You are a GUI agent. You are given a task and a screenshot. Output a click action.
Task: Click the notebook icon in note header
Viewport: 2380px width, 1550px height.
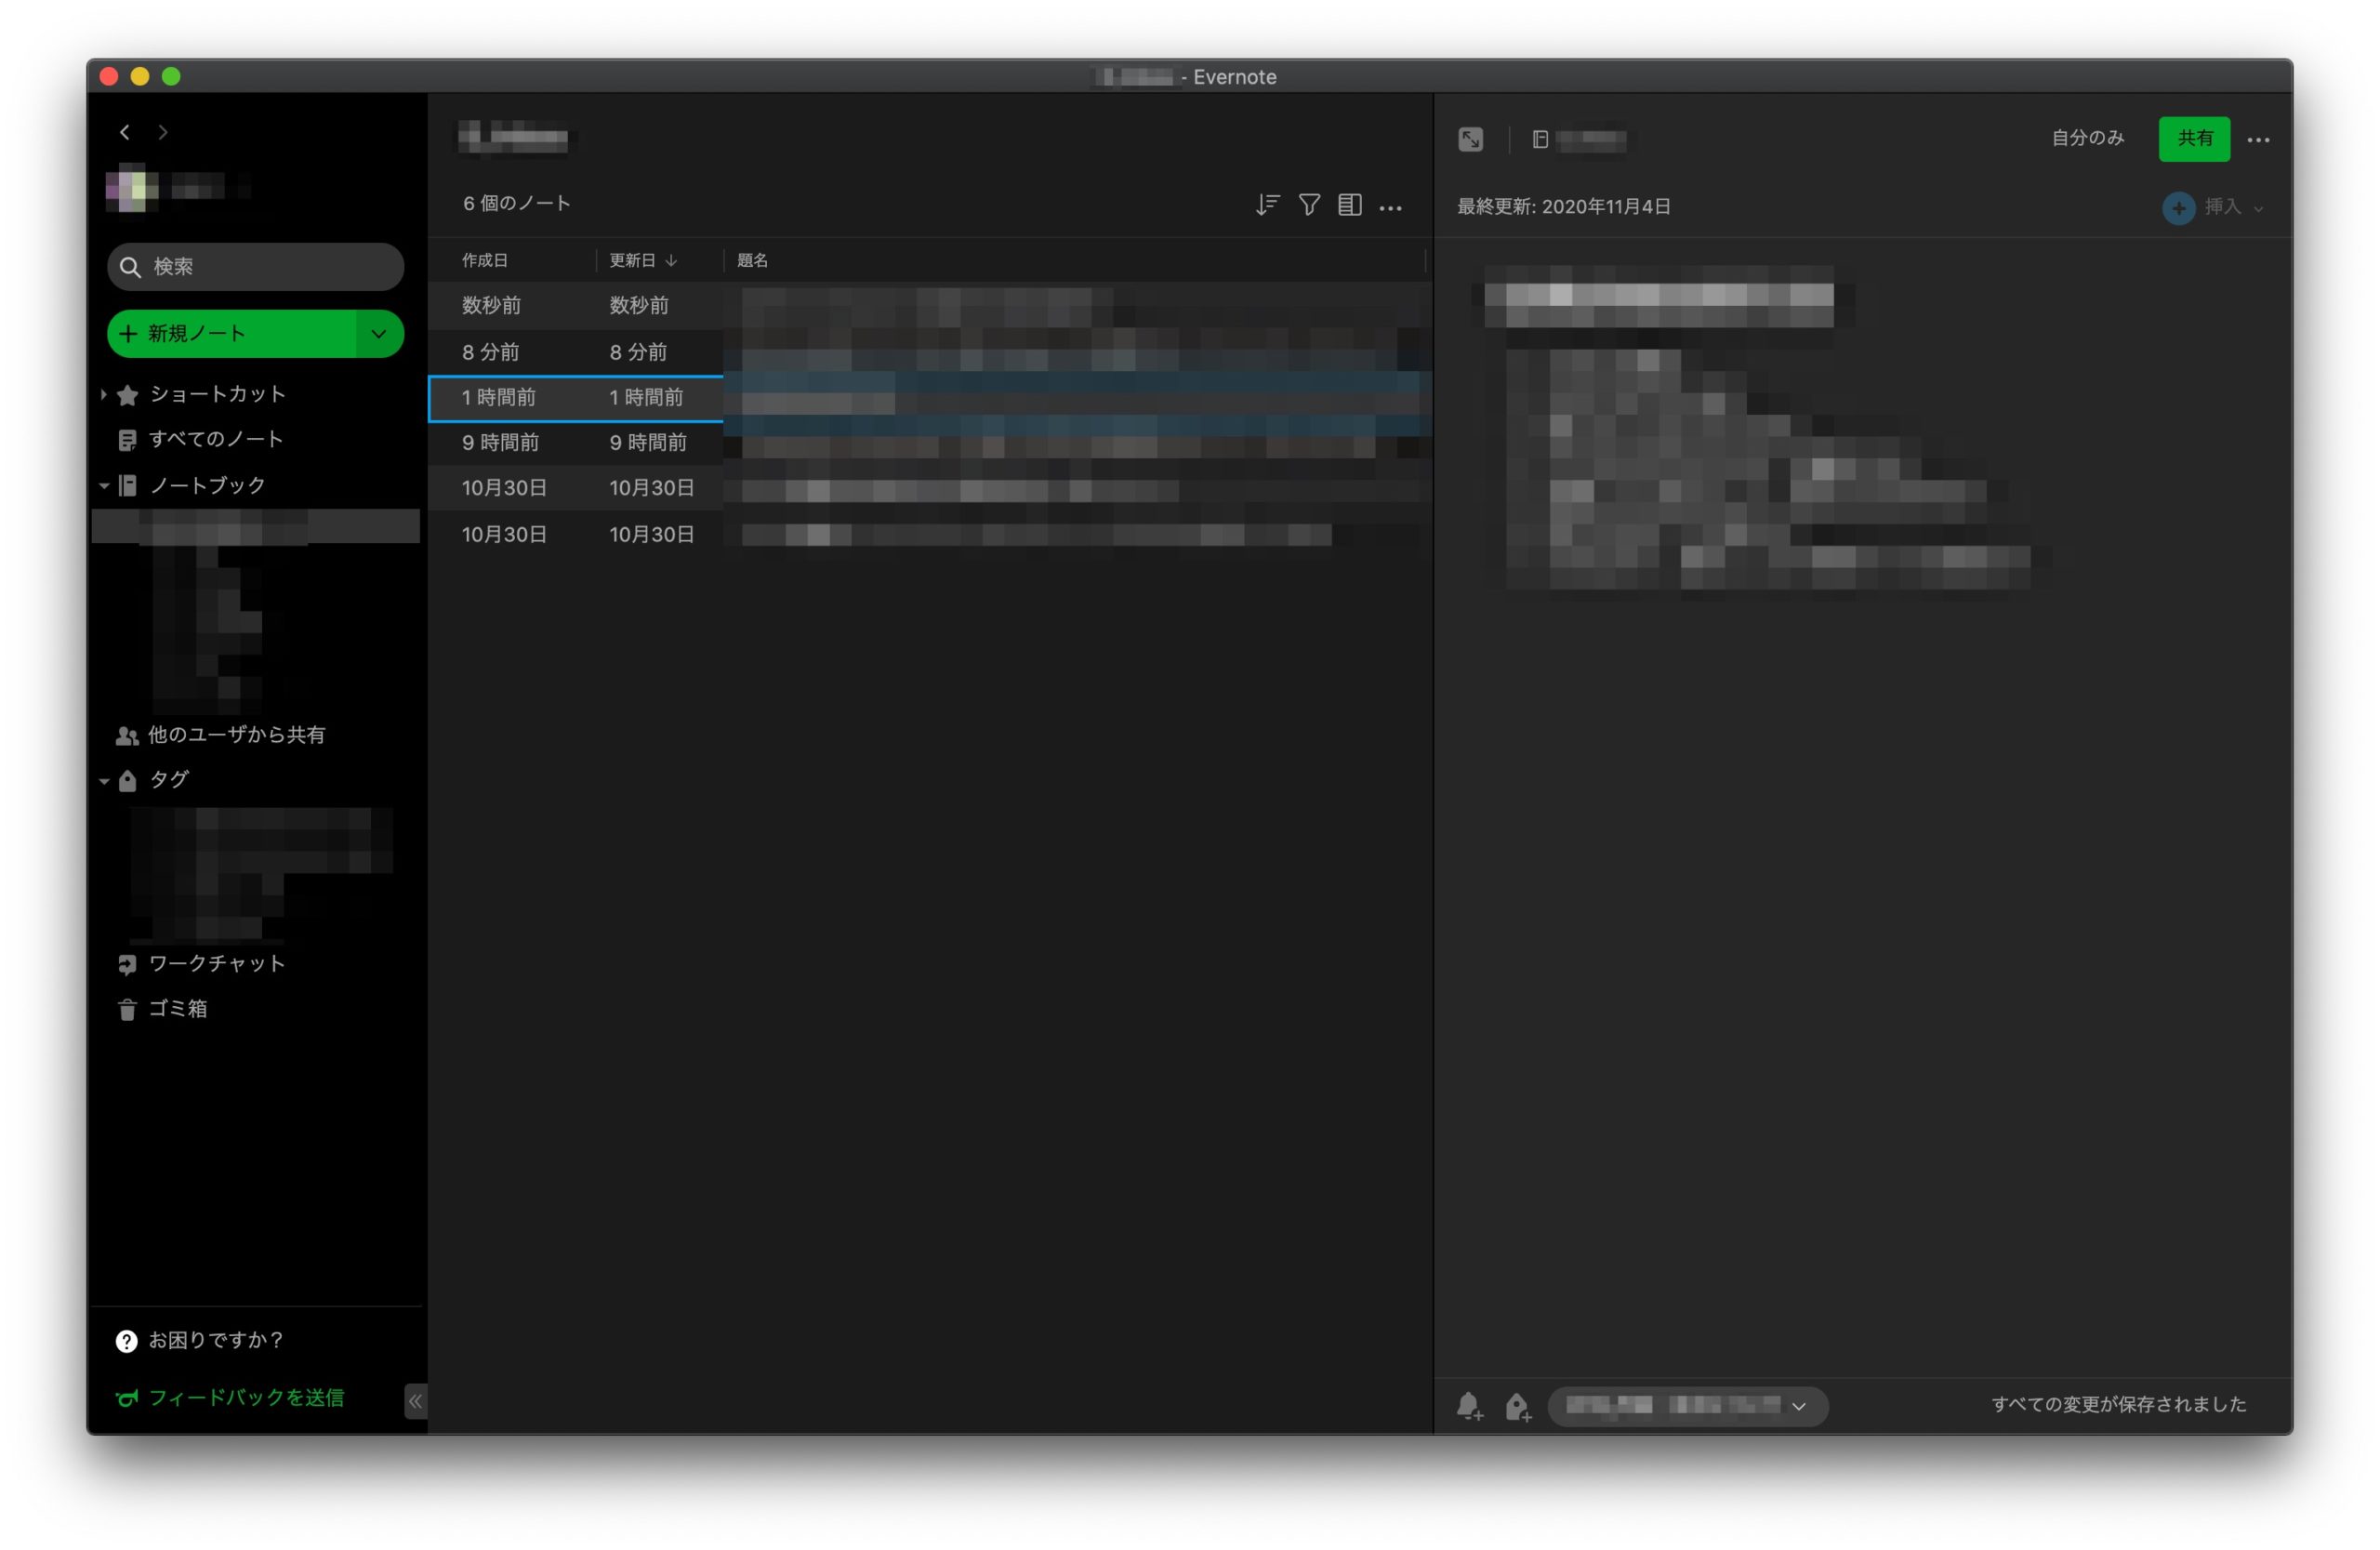click(1540, 140)
